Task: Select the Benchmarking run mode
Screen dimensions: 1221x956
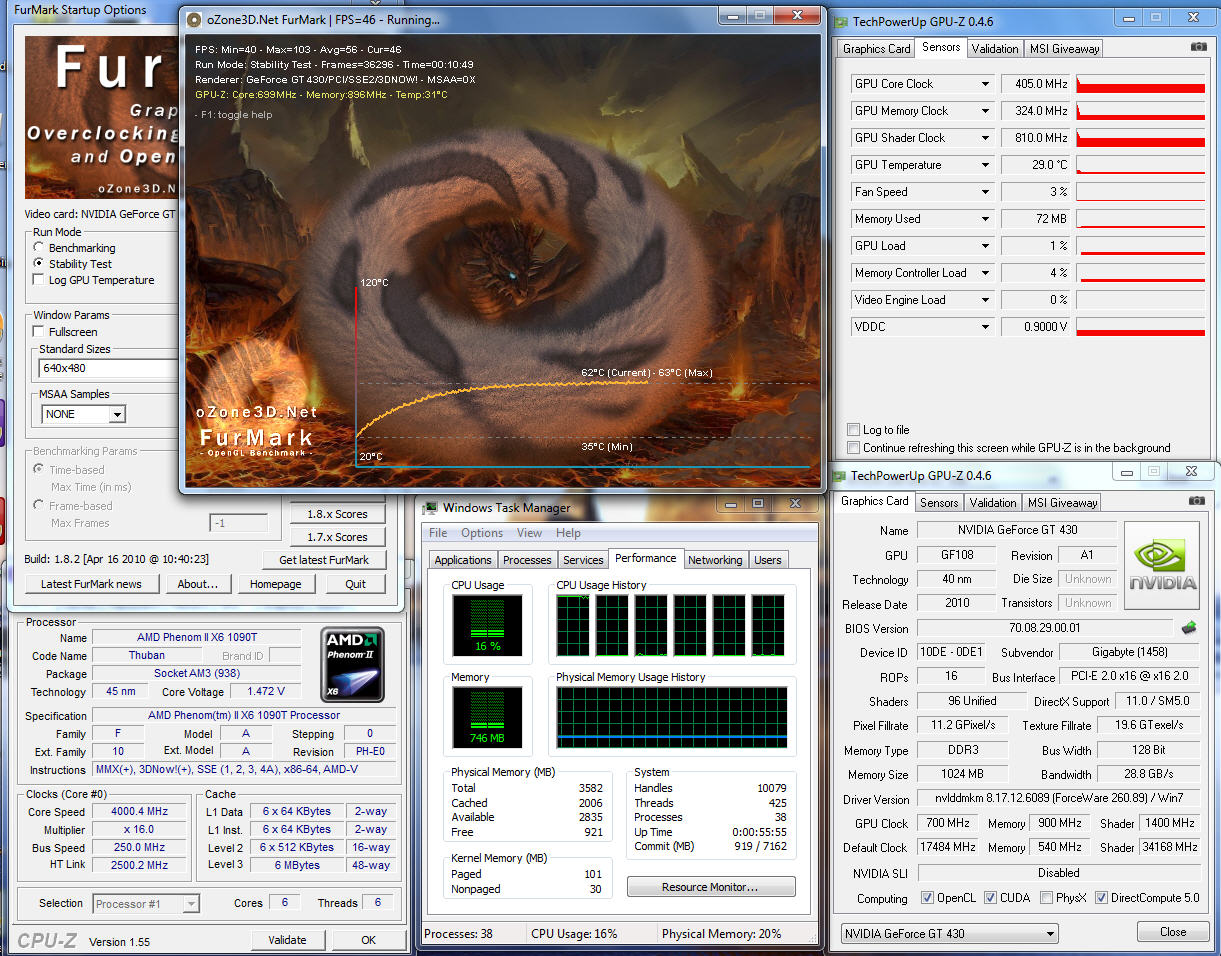Action: tap(39, 248)
